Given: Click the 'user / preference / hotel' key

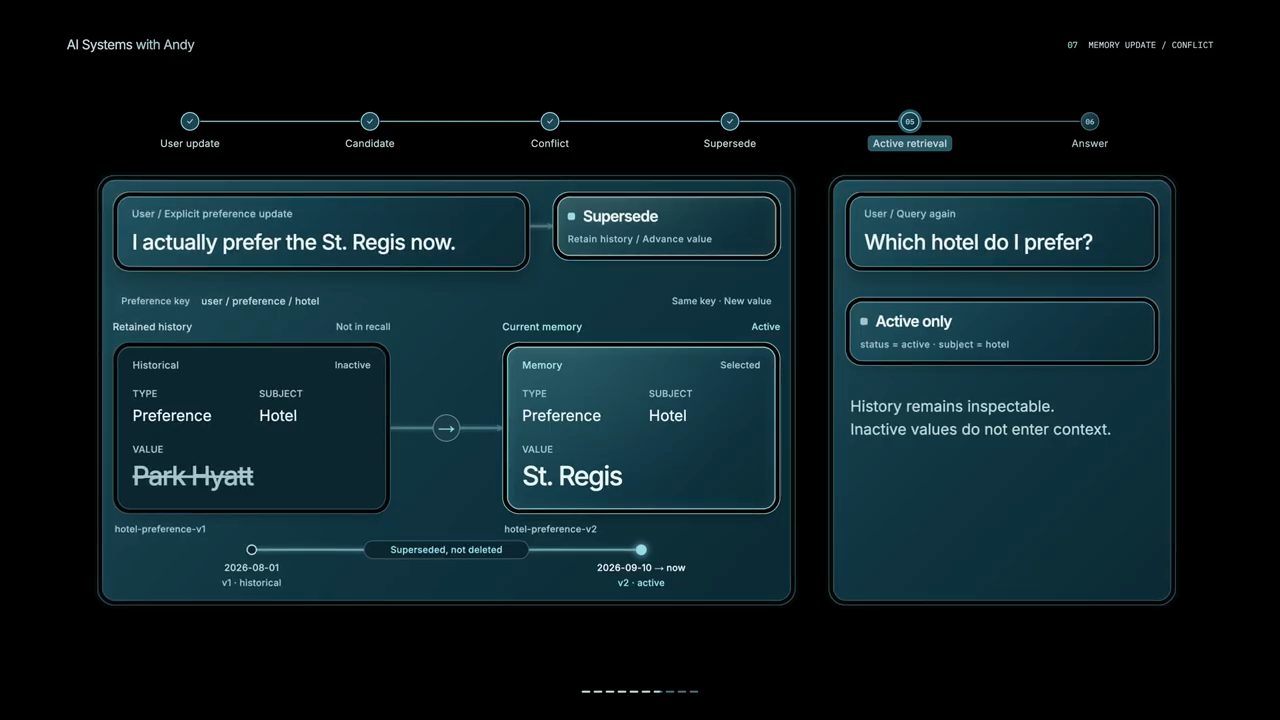Looking at the screenshot, I should pyautogui.click(x=260, y=301).
